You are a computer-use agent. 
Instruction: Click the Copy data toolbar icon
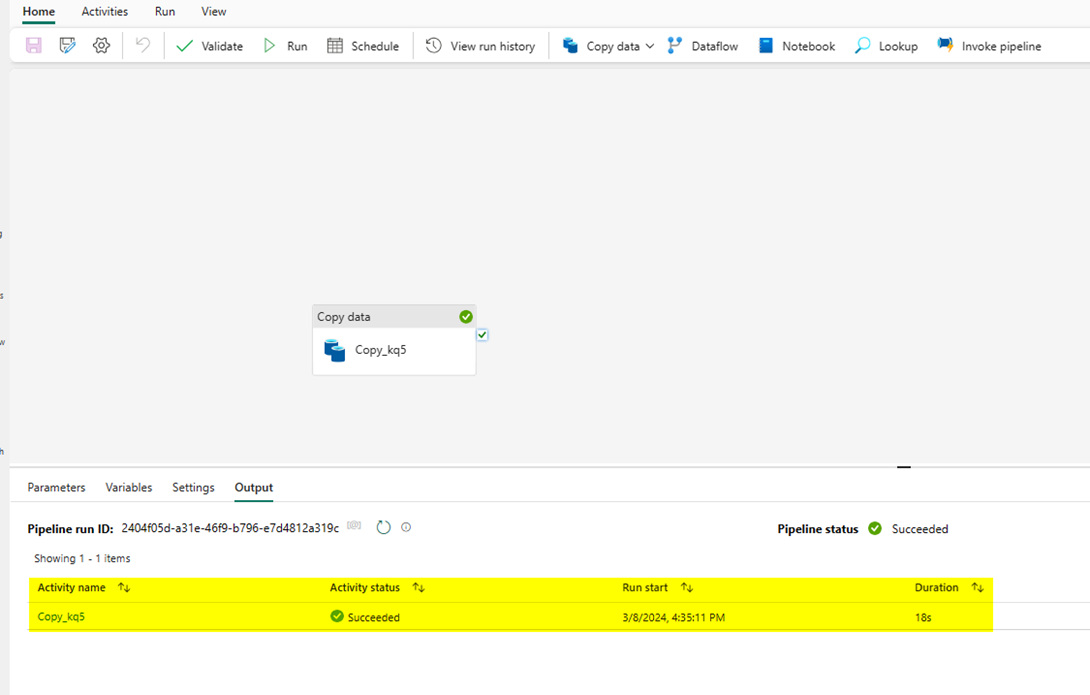pyautogui.click(x=570, y=46)
